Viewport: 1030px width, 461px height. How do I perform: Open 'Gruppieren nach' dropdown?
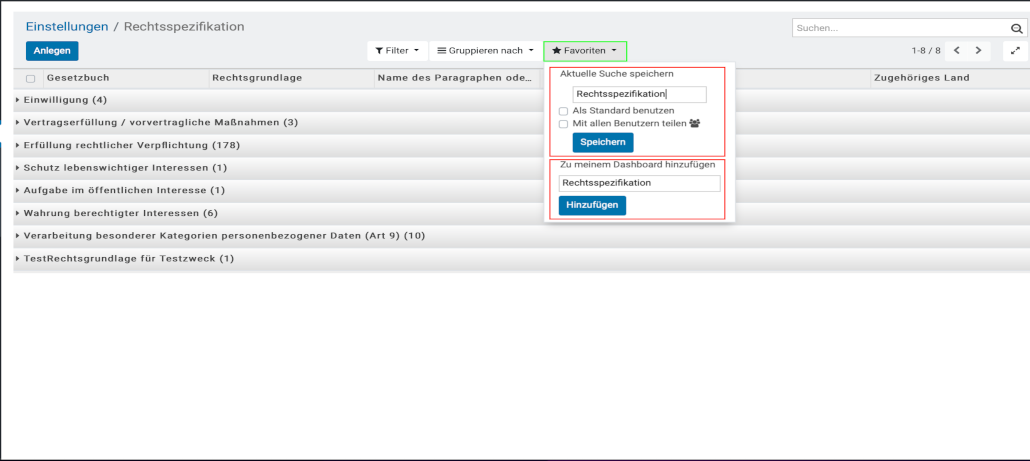pyautogui.click(x=485, y=50)
